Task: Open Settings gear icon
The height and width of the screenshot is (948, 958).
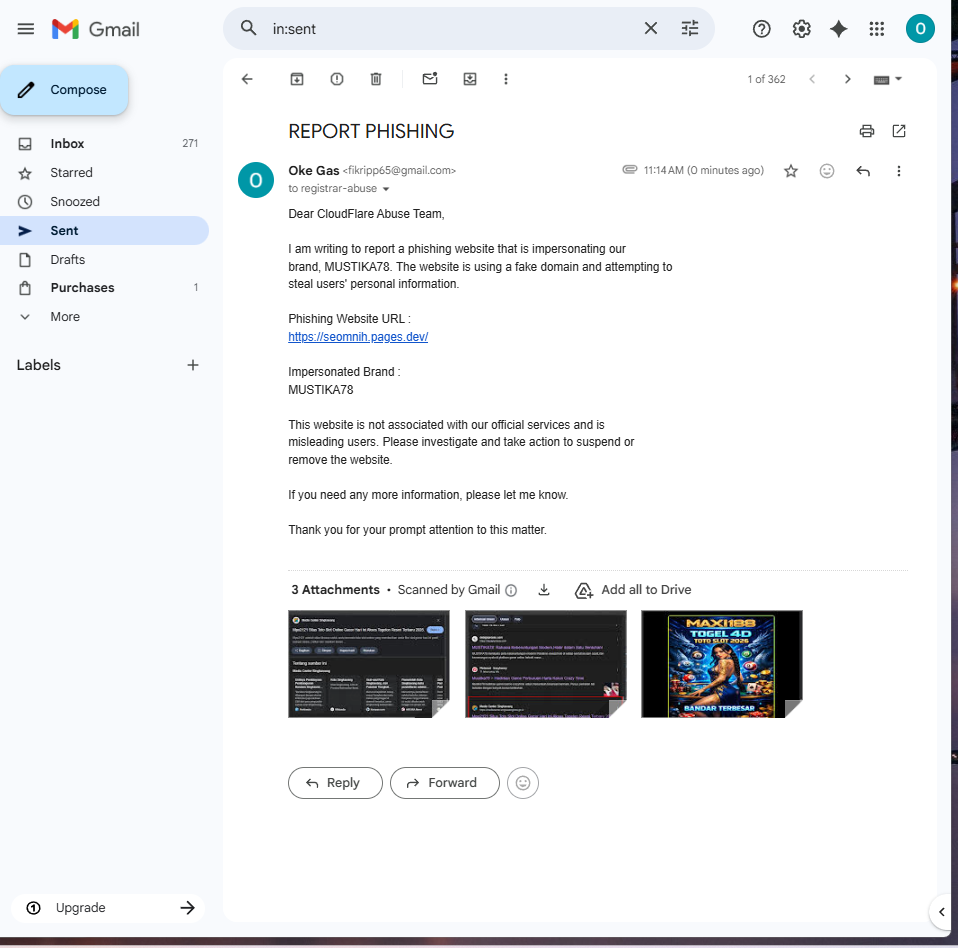Action: tap(801, 29)
